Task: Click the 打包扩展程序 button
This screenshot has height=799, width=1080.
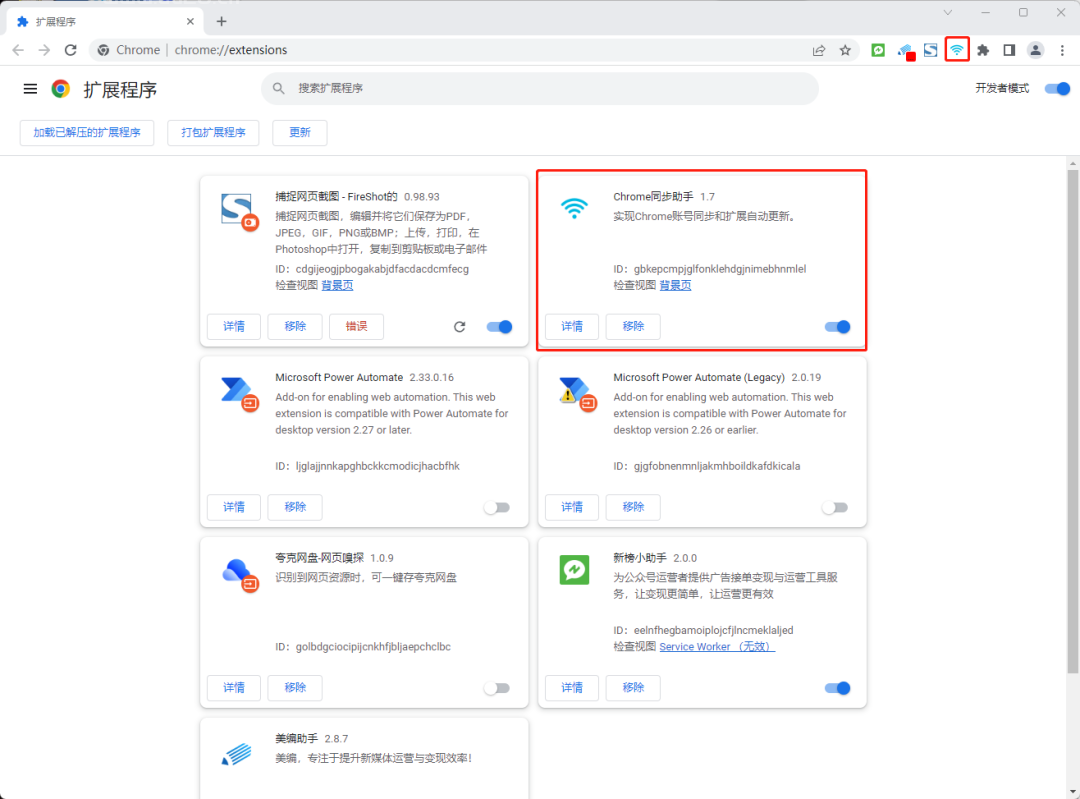Action: (213, 132)
